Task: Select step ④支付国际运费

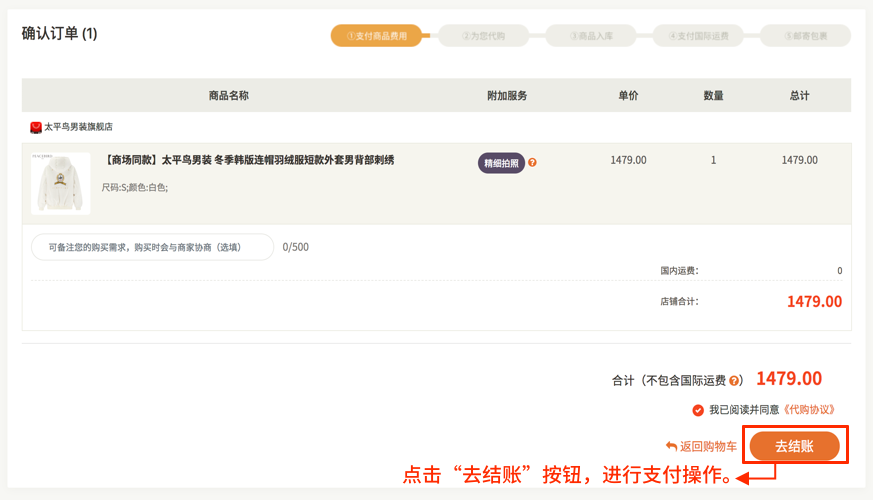Action: point(698,36)
